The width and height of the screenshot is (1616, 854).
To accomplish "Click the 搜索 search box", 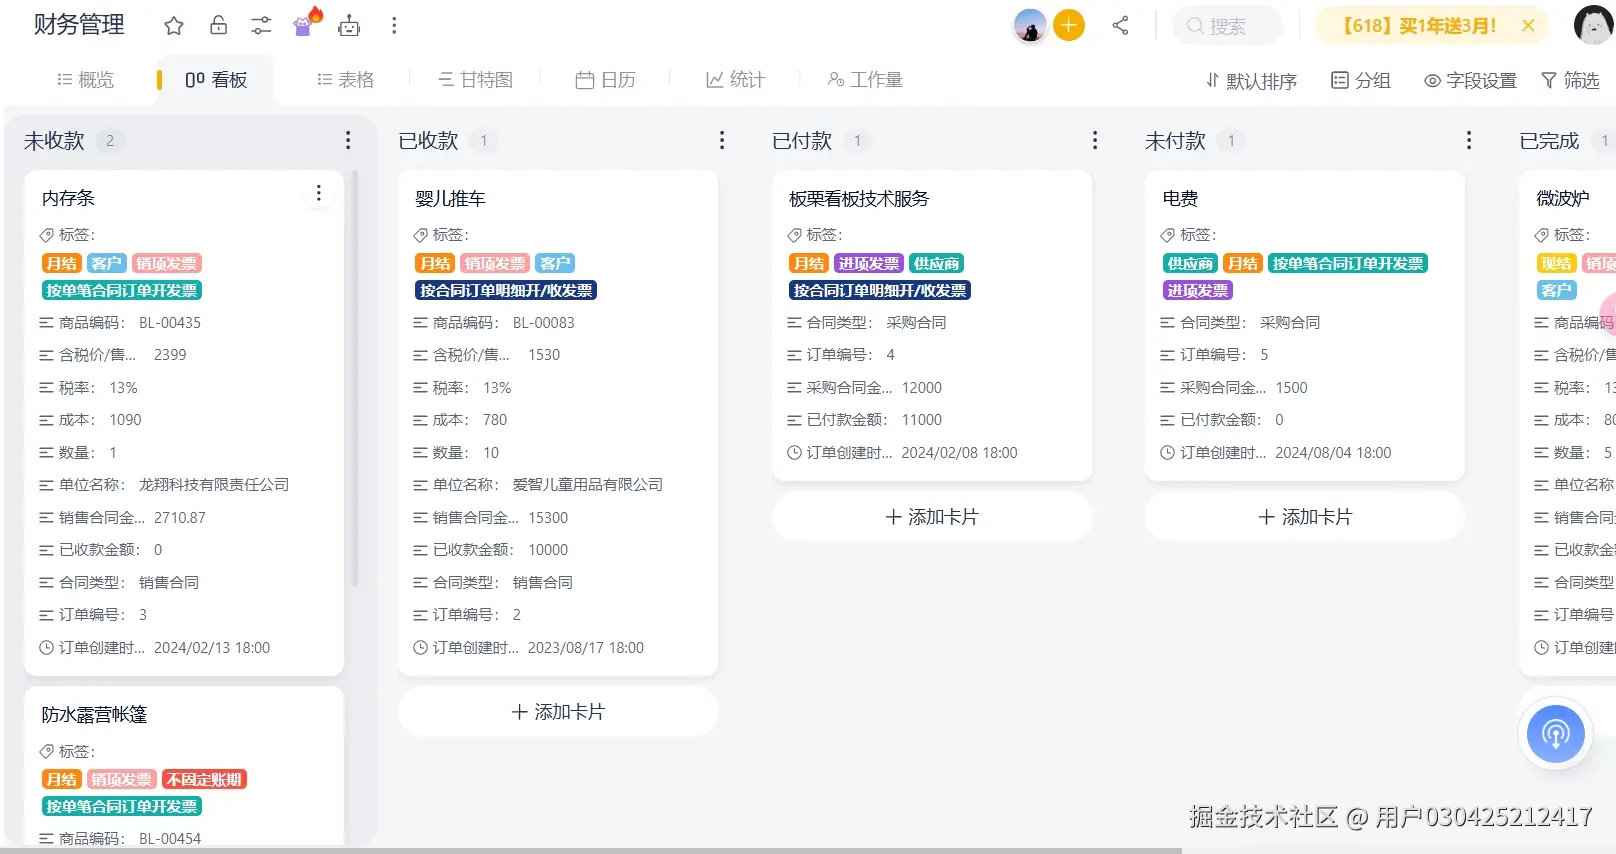I will coord(1227,26).
